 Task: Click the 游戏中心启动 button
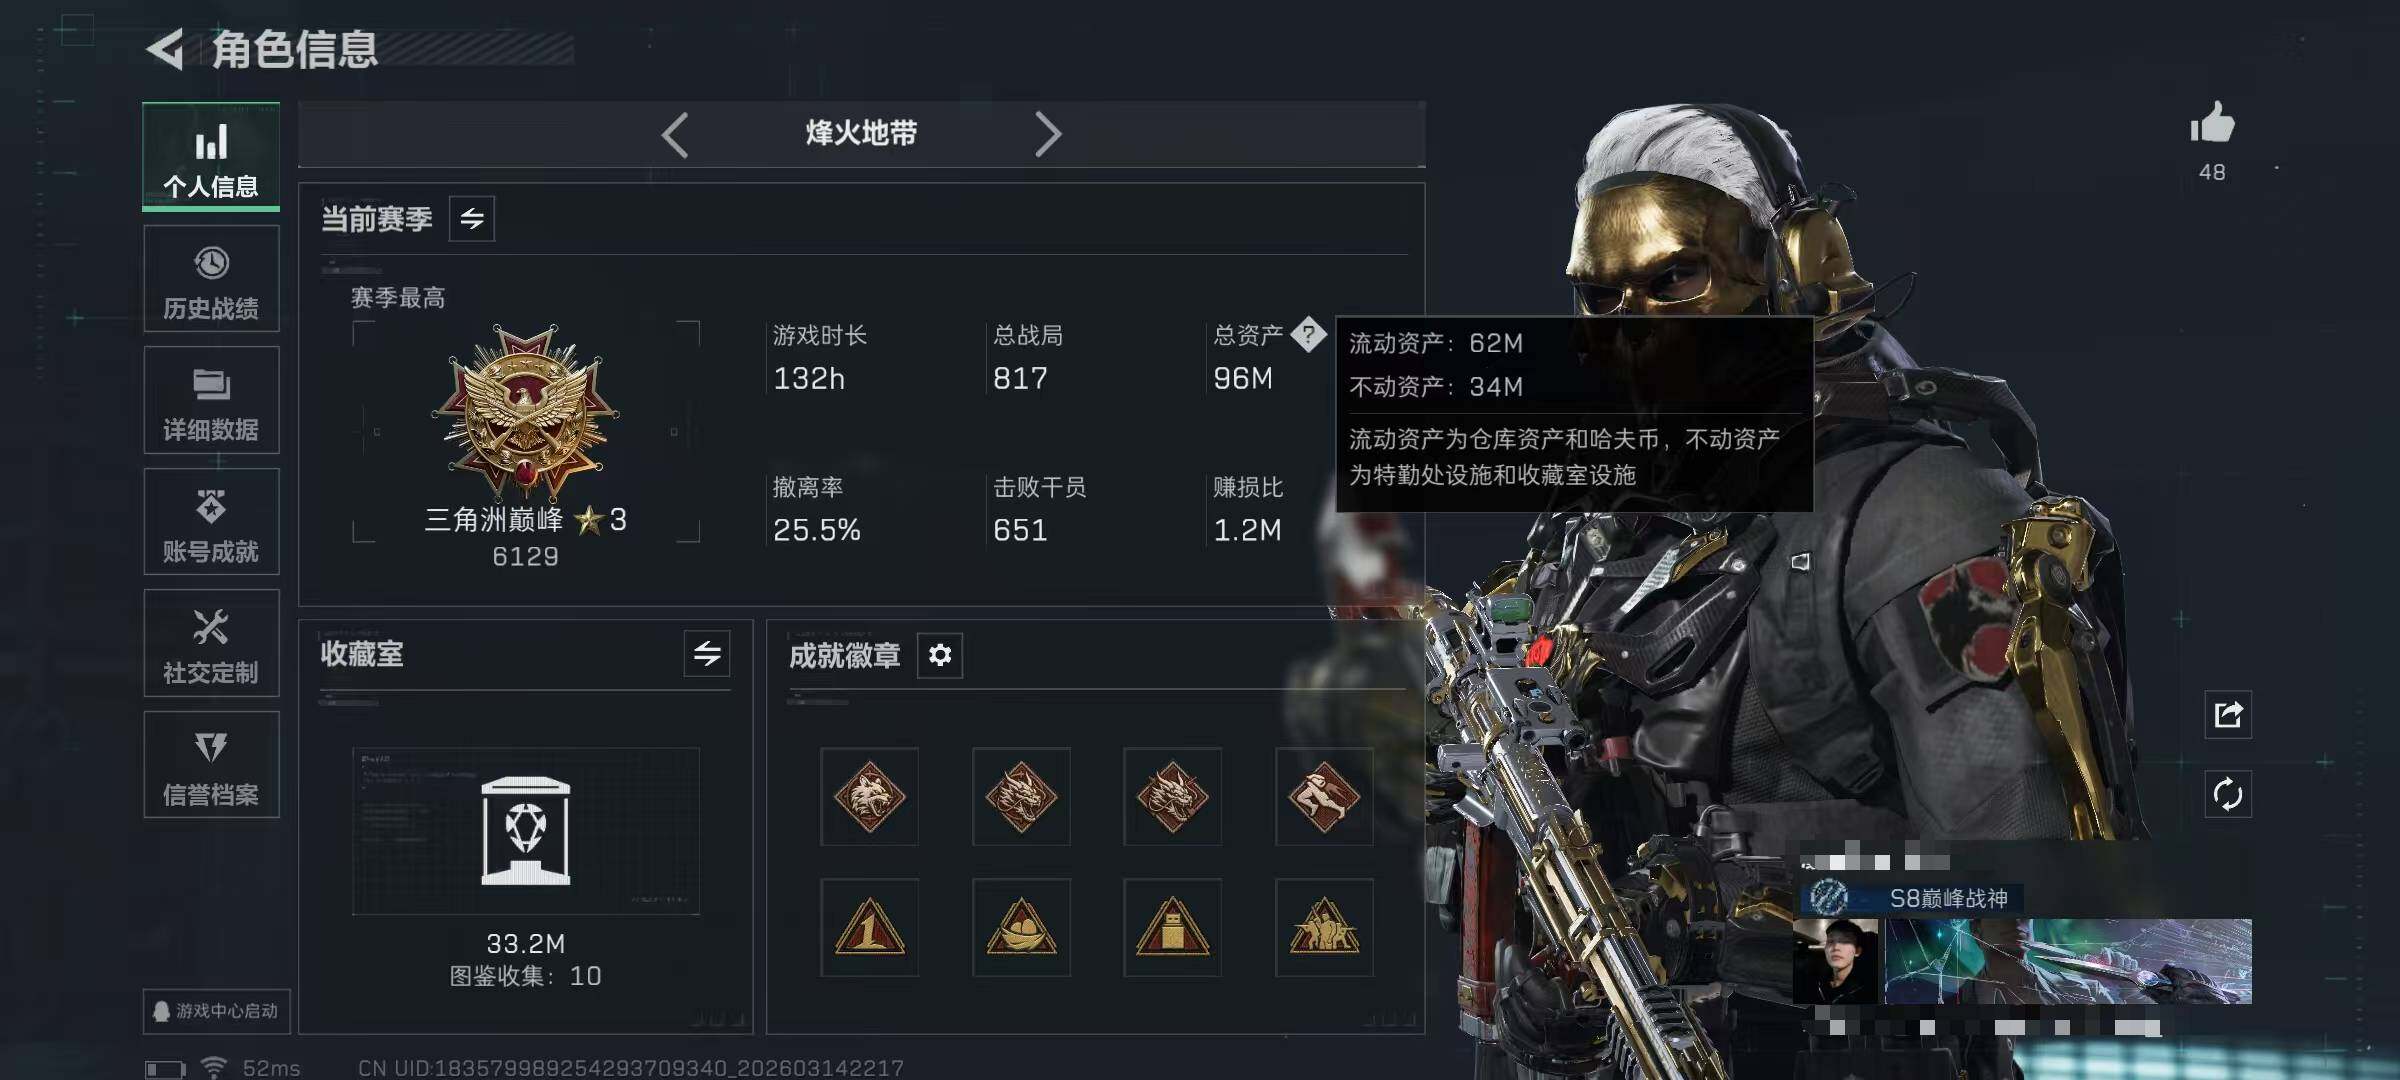point(216,1011)
